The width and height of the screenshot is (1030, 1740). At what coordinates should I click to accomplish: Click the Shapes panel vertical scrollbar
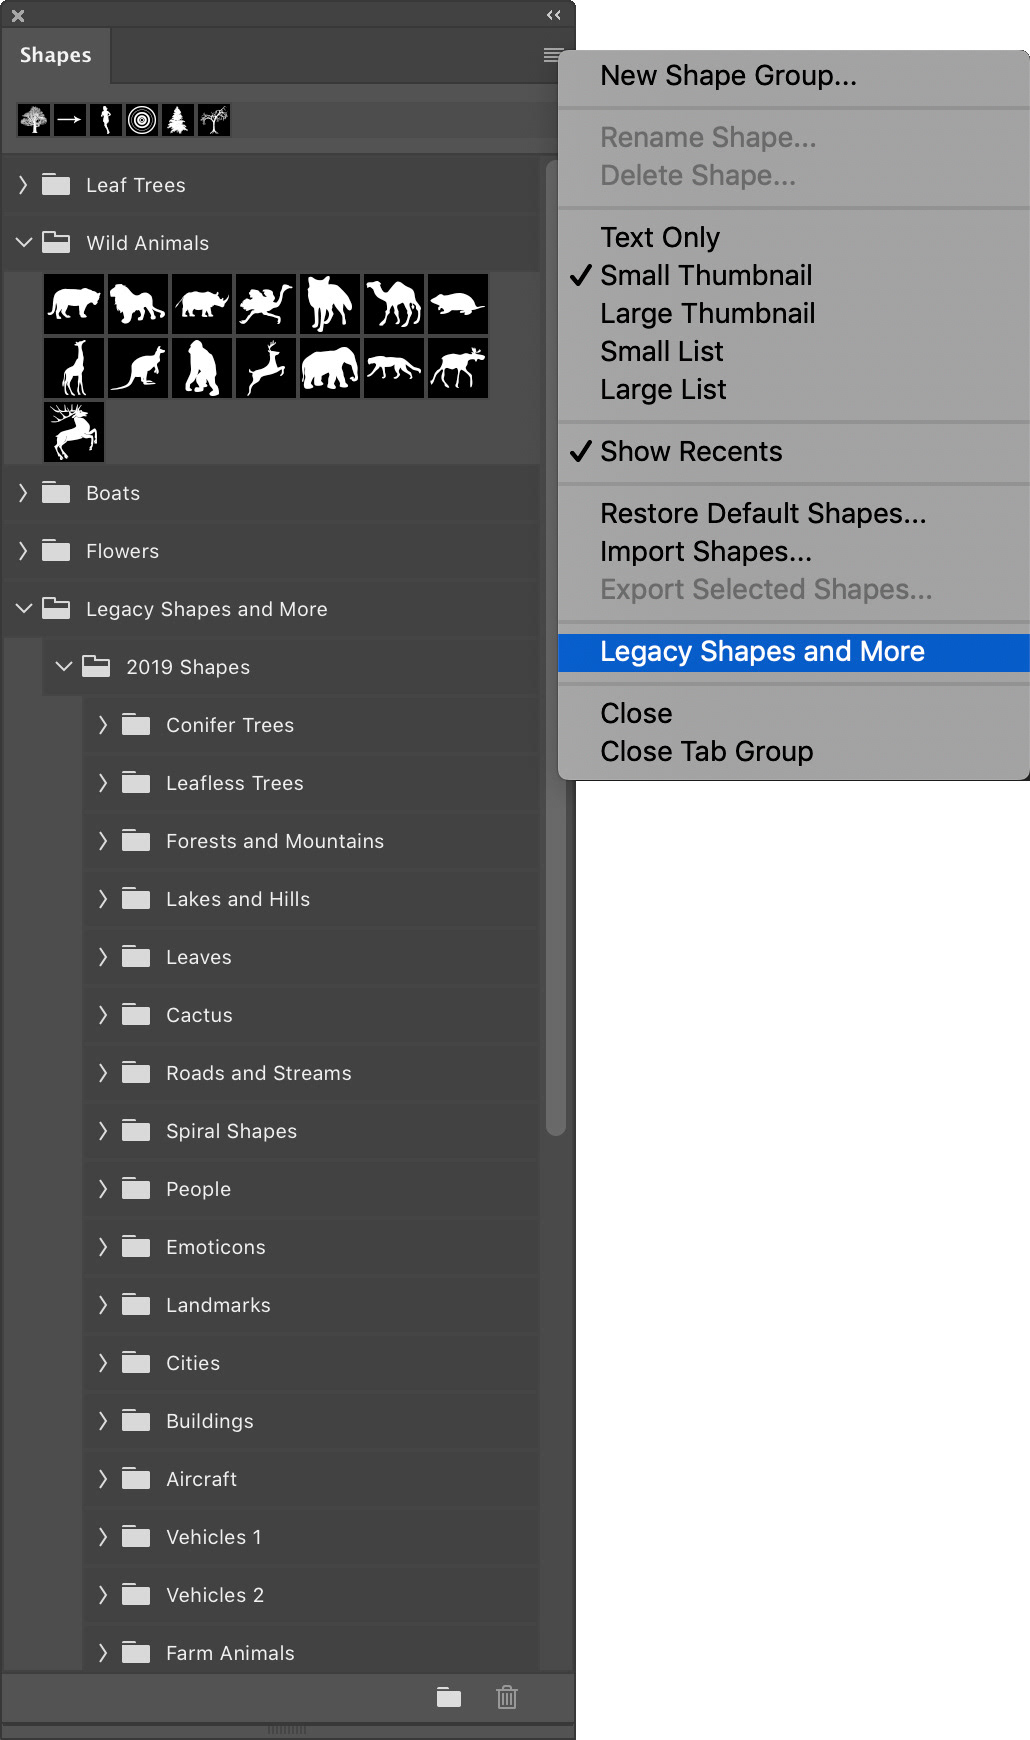pyautogui.click(x=556, y=650)
